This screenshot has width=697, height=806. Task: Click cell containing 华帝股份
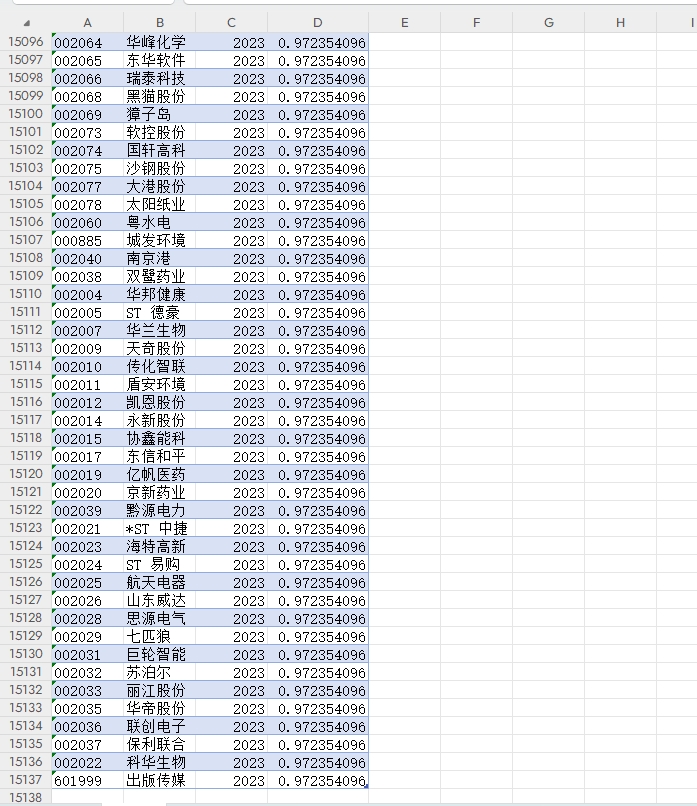pos(159,707)
